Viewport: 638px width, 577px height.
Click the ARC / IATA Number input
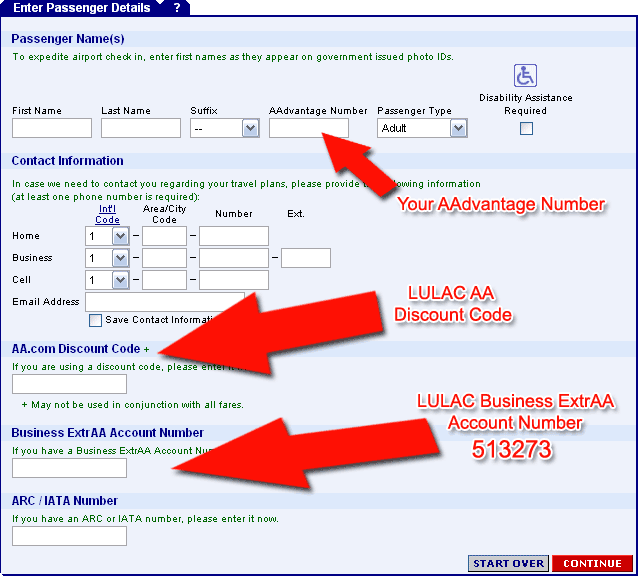pos(70,536)
